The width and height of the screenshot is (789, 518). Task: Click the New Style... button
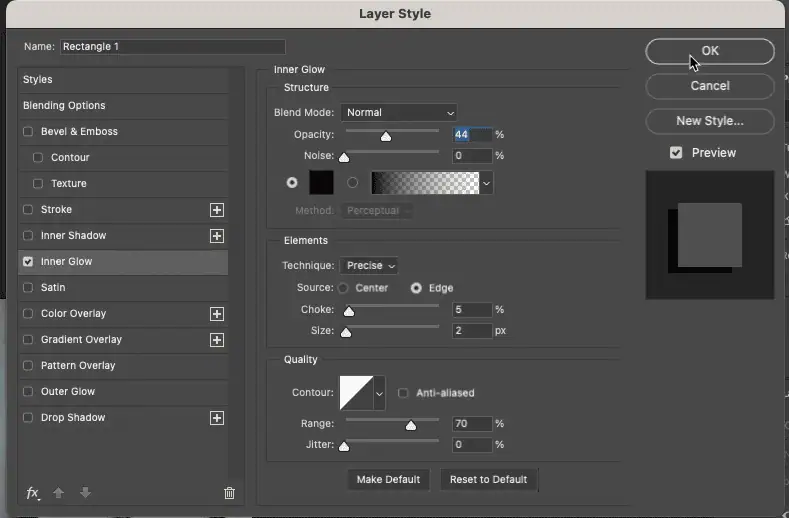coord(709,121)
